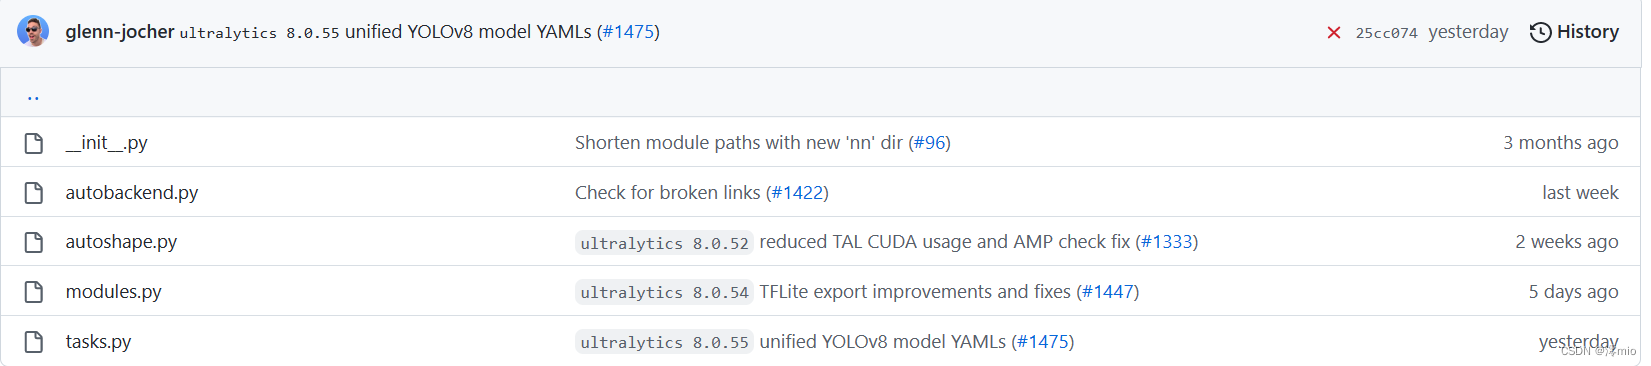
Task: Open pull request #1447 link
Action: tap(1108, 292)
